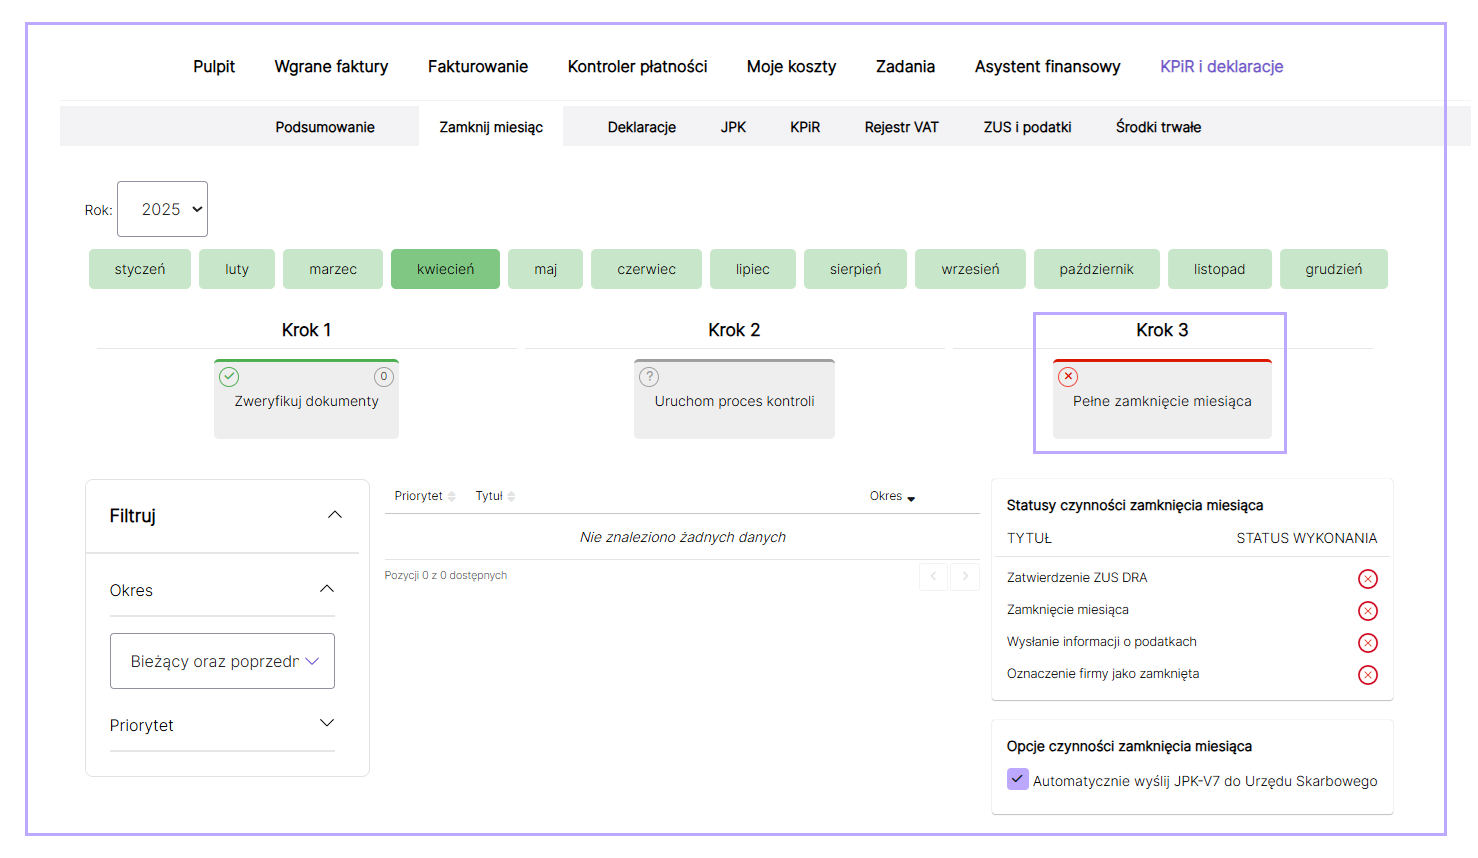Select month luty
The image size is (1478, 858).
237,269
